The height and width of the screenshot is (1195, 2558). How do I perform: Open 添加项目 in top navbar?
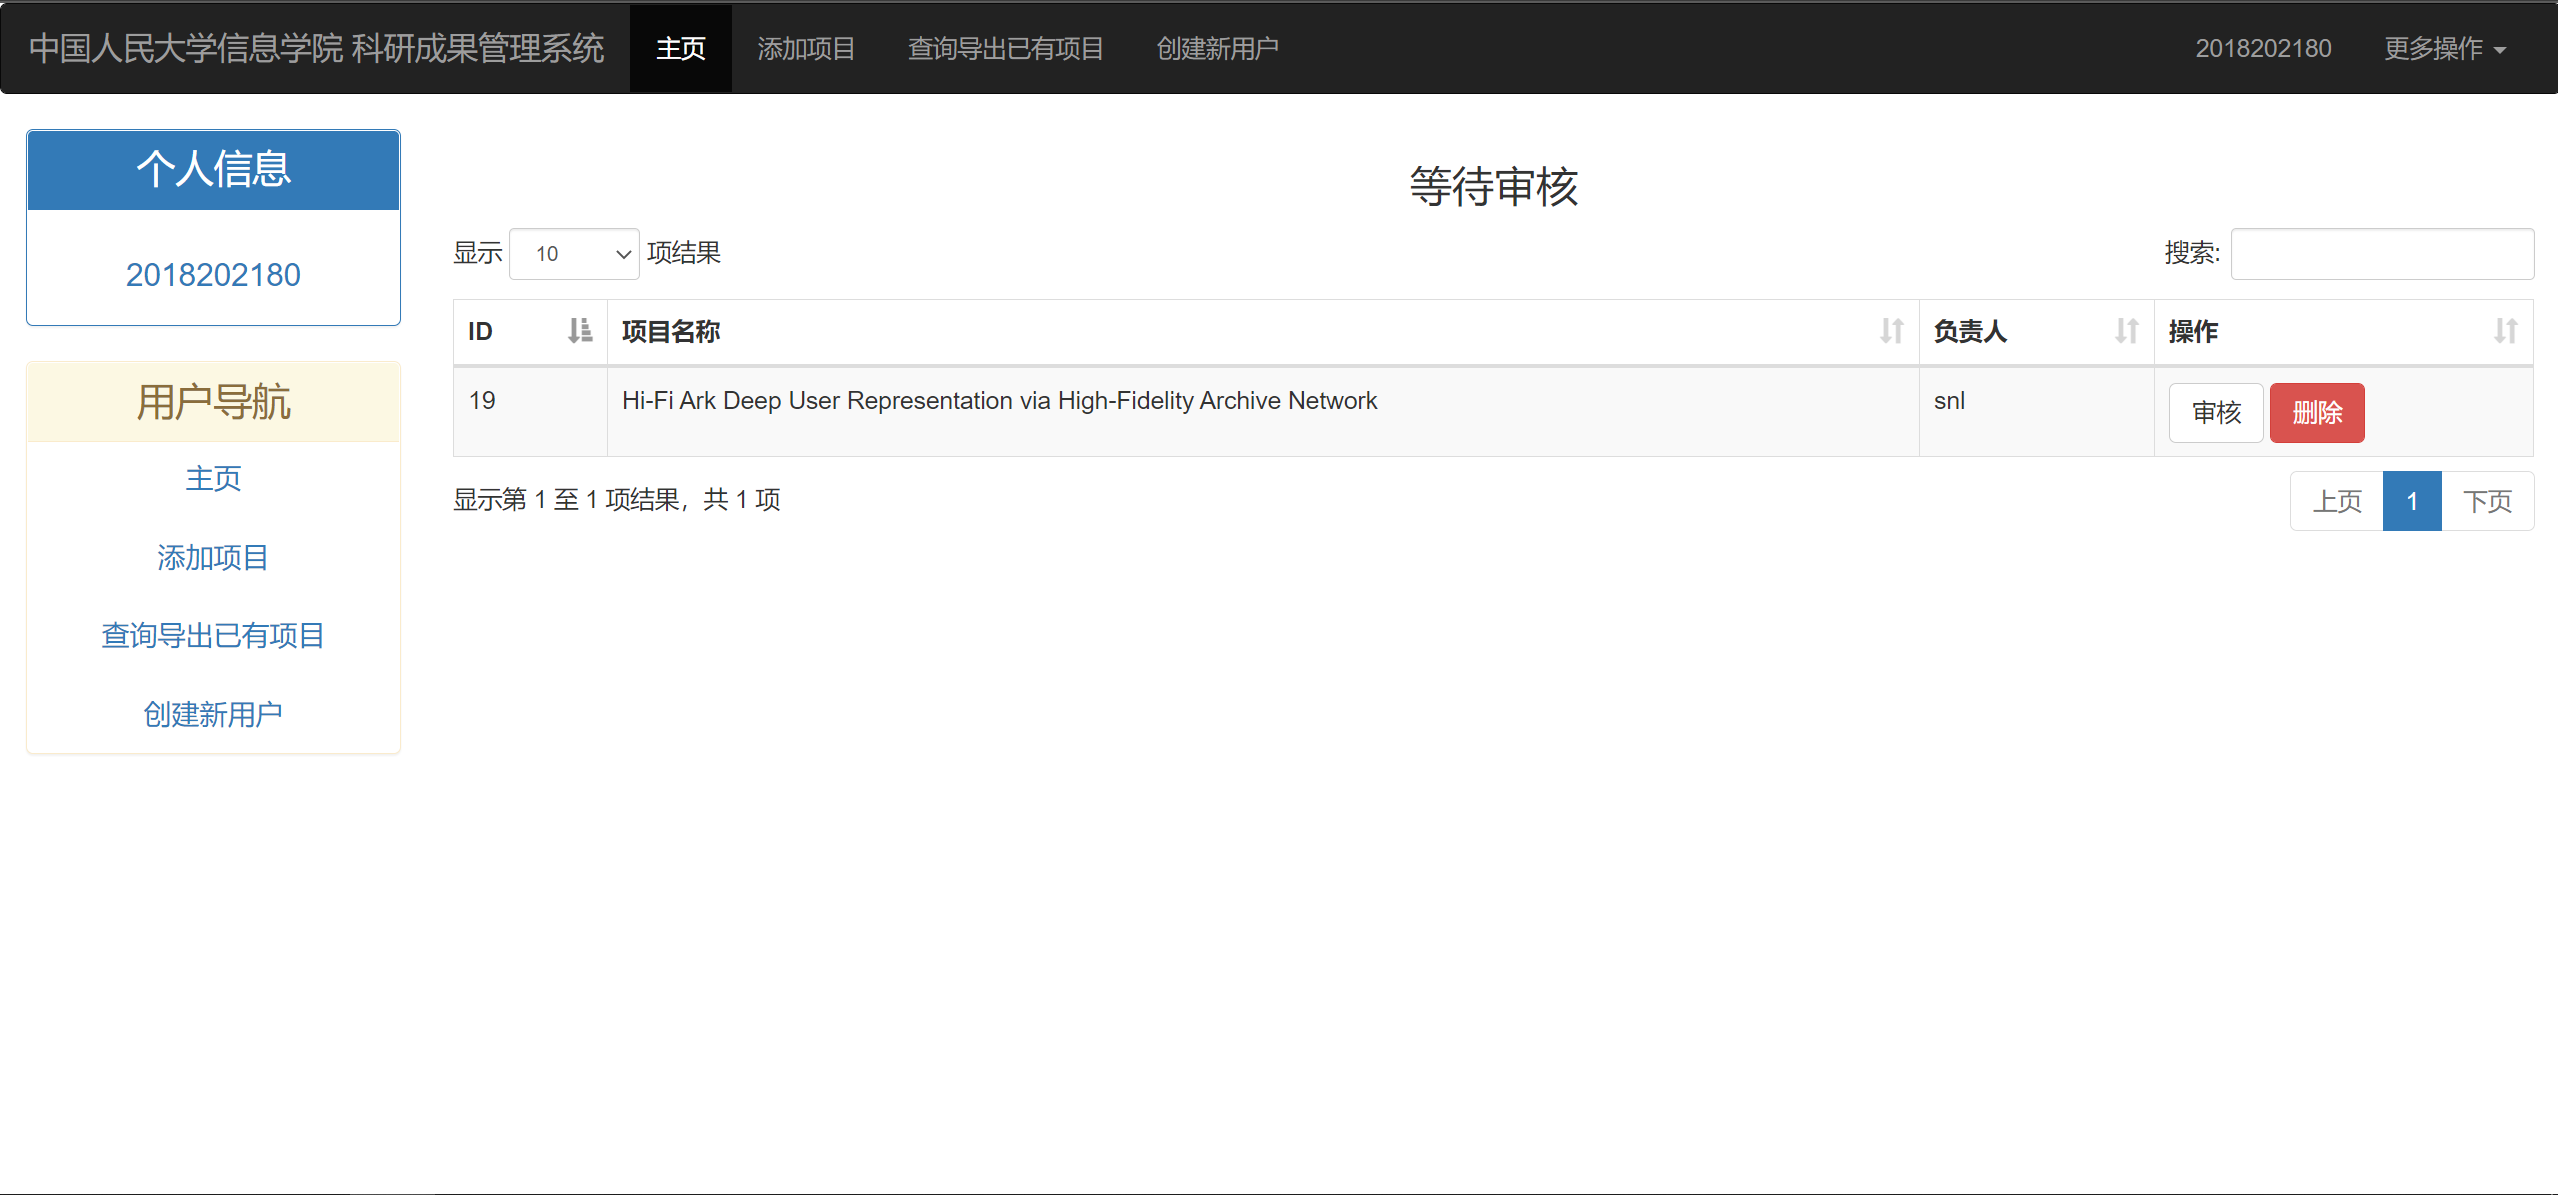[x=806, y=49]
